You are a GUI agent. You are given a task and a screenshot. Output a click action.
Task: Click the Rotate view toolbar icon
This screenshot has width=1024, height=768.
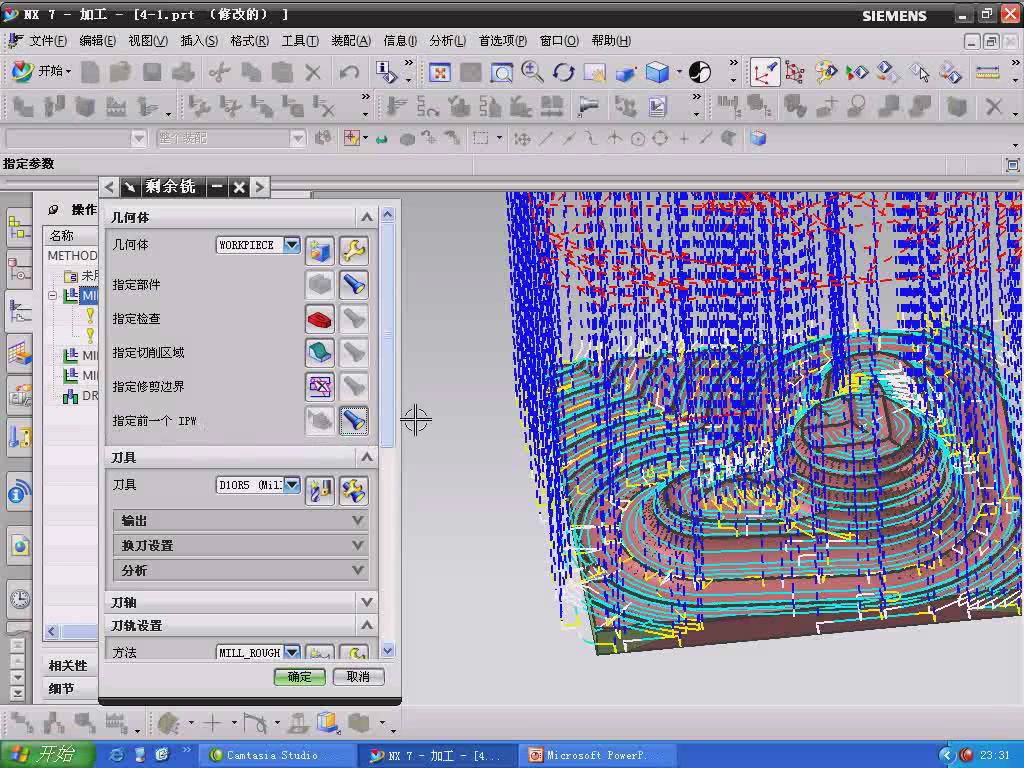pos(563,72)
